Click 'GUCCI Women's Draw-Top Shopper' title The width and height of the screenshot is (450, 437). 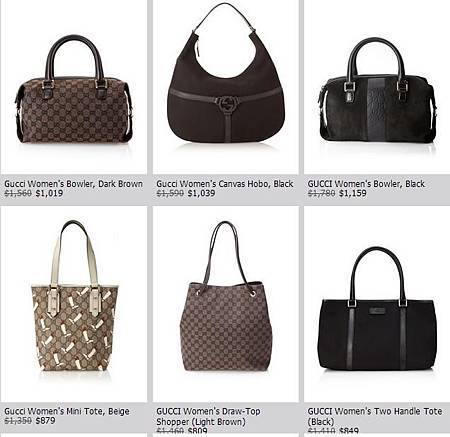click(208, 416)
